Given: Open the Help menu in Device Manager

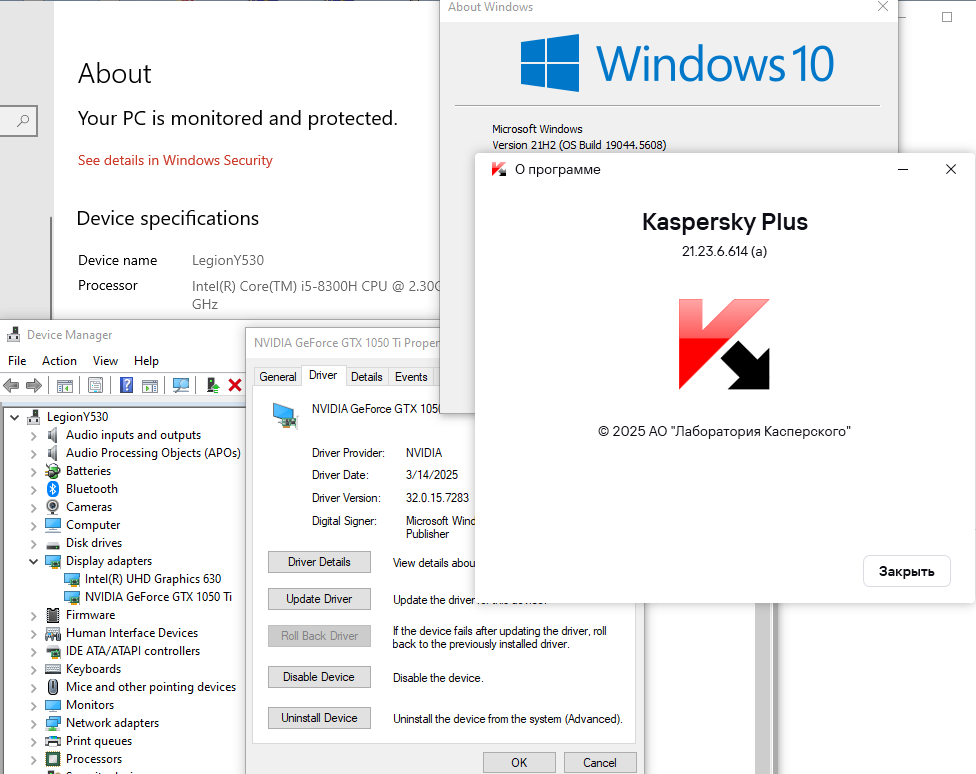Looking at the screenshot, I should tap(146, 361).
